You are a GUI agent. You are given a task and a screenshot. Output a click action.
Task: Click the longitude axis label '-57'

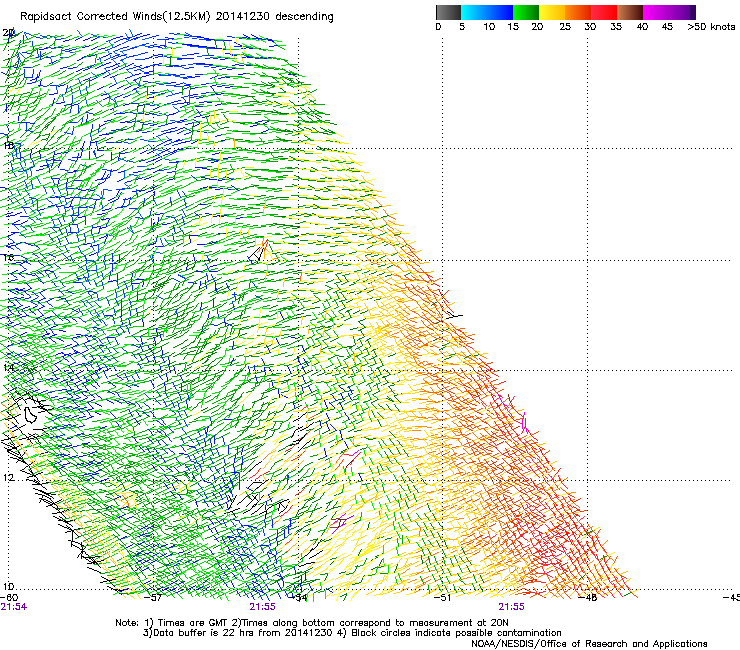[153, 598]
